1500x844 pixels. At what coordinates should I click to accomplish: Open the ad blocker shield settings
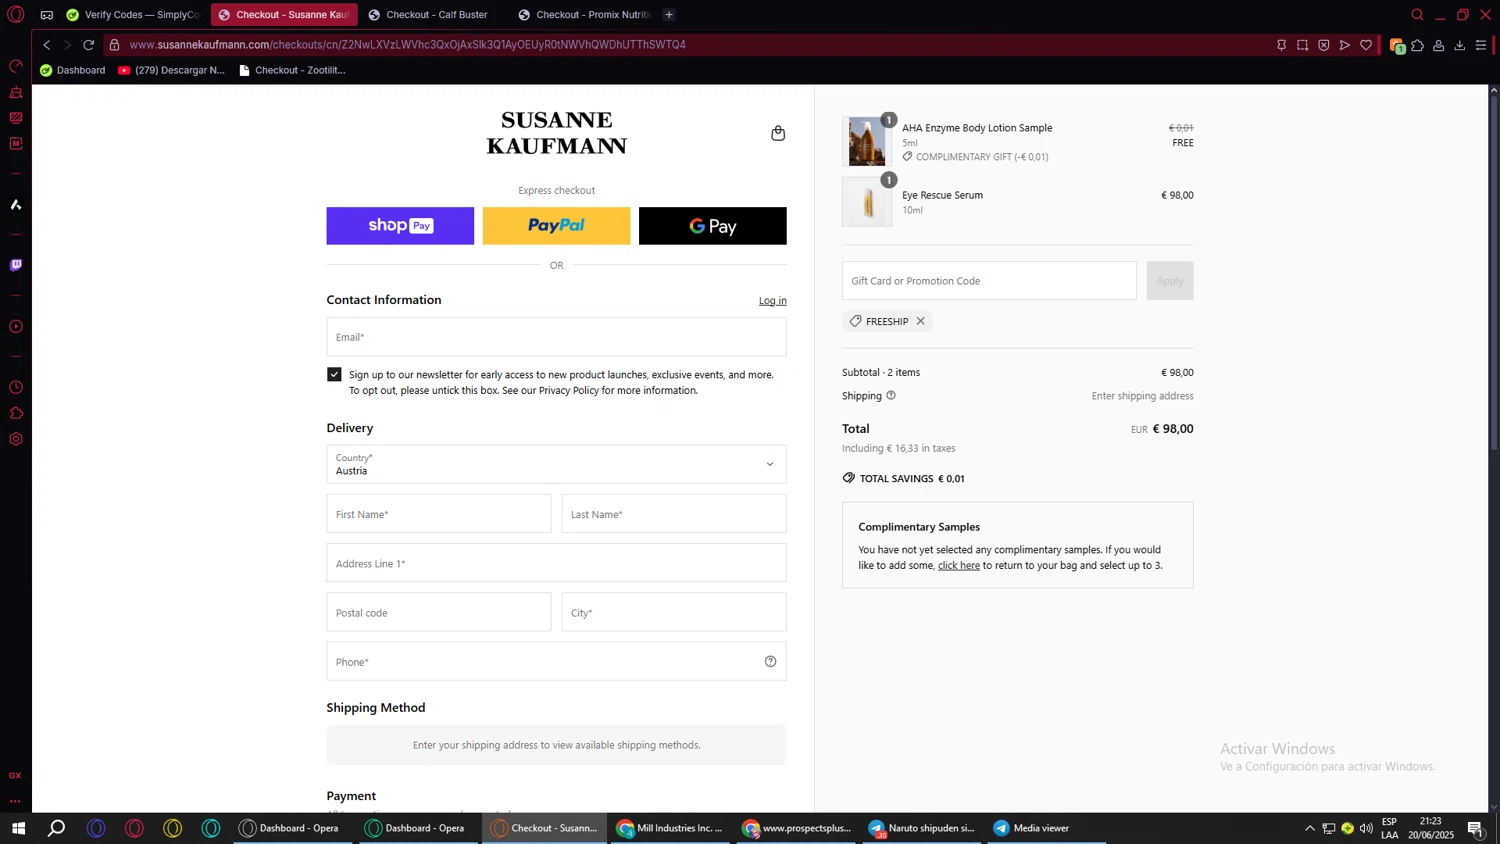tap(1323, 45)
